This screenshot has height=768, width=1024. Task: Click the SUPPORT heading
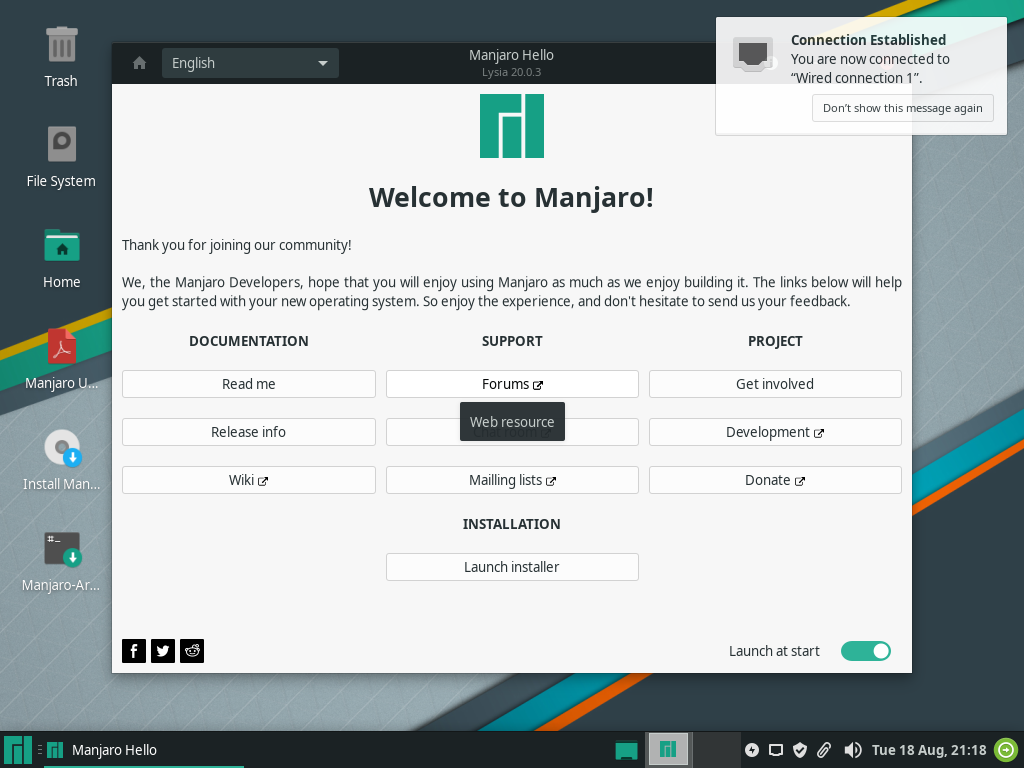[512, 341]
